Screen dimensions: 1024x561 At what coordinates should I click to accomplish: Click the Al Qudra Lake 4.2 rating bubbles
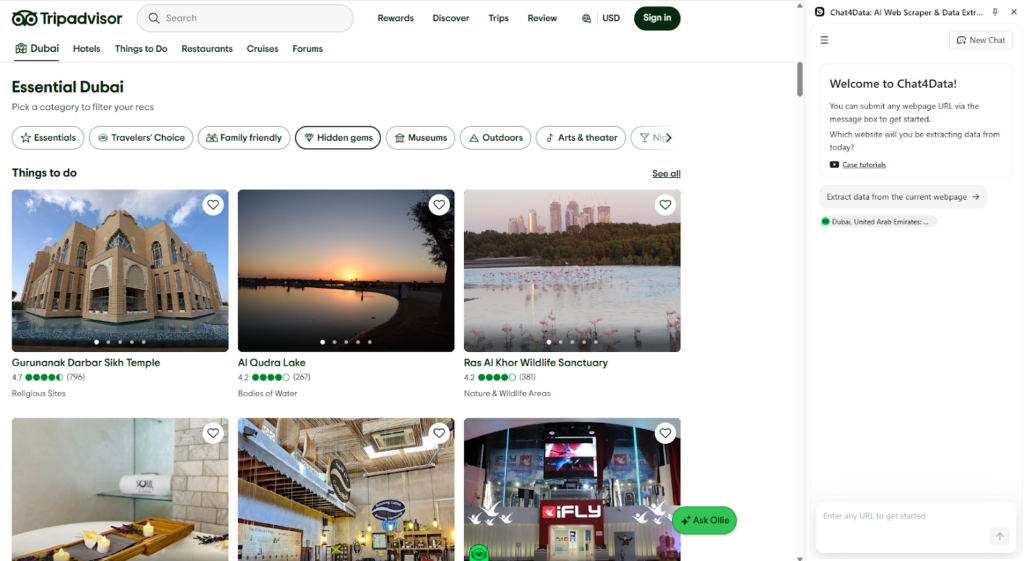tap(271, 377)
